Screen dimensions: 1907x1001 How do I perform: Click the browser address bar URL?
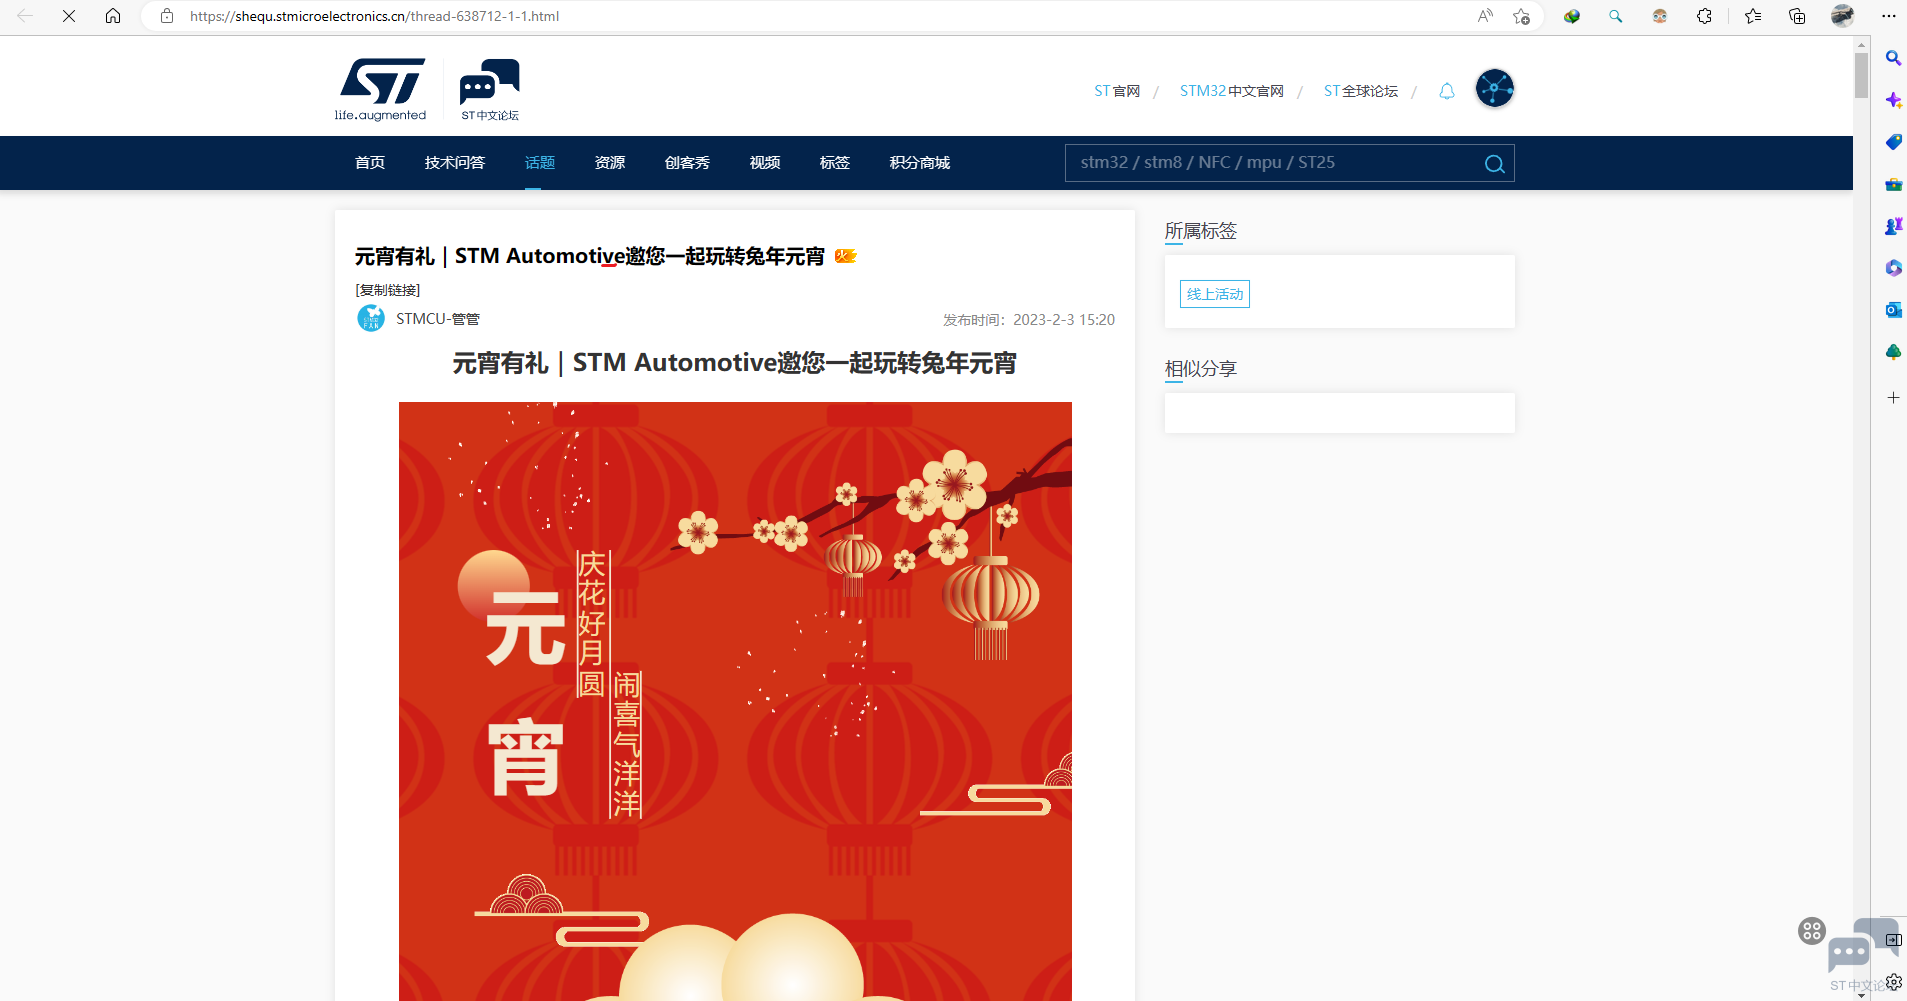tap(375, 16)
